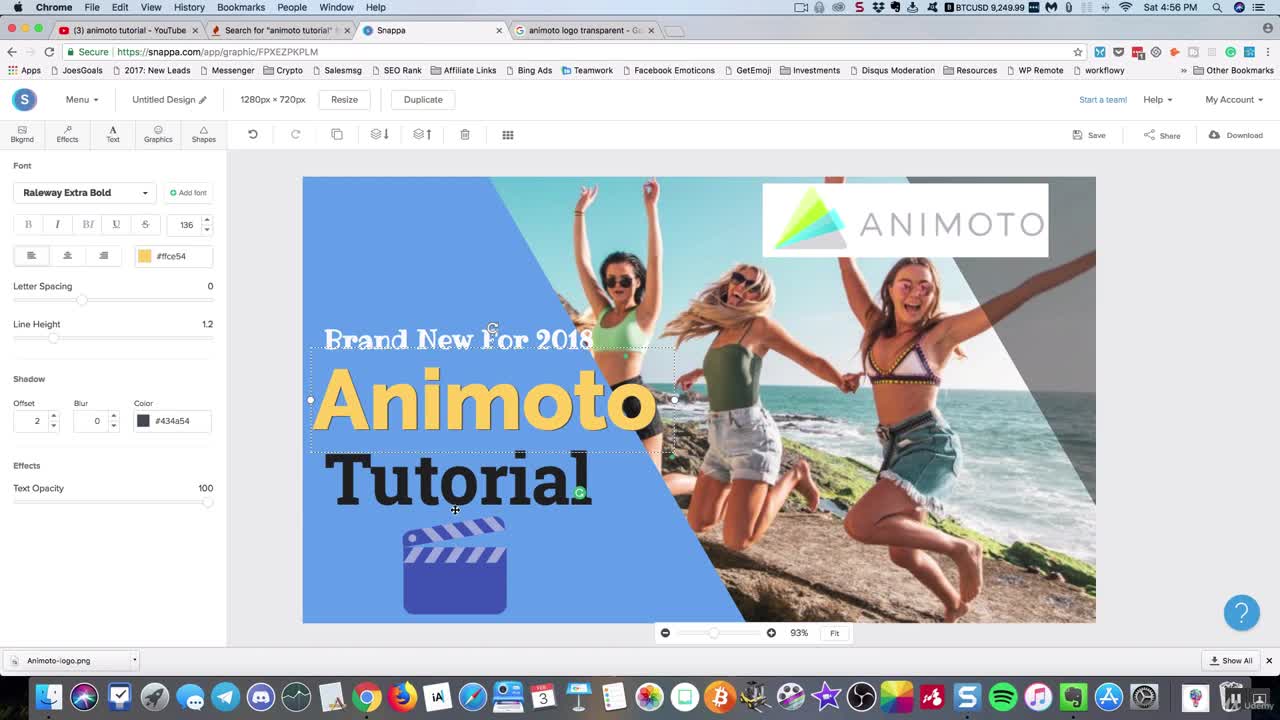The image size is (1280, 720).
Task: Increase font size with up stepper
Action: 207,220
